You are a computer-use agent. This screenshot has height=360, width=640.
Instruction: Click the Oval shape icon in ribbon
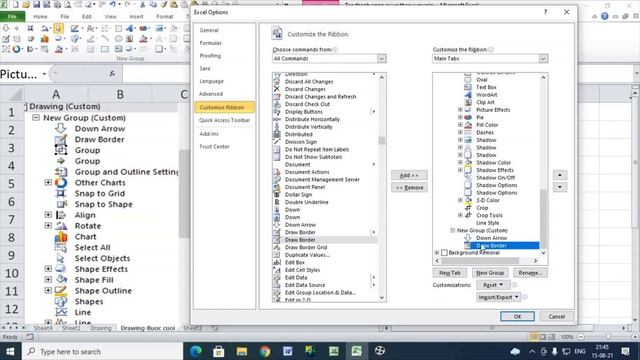click(118, 39)
